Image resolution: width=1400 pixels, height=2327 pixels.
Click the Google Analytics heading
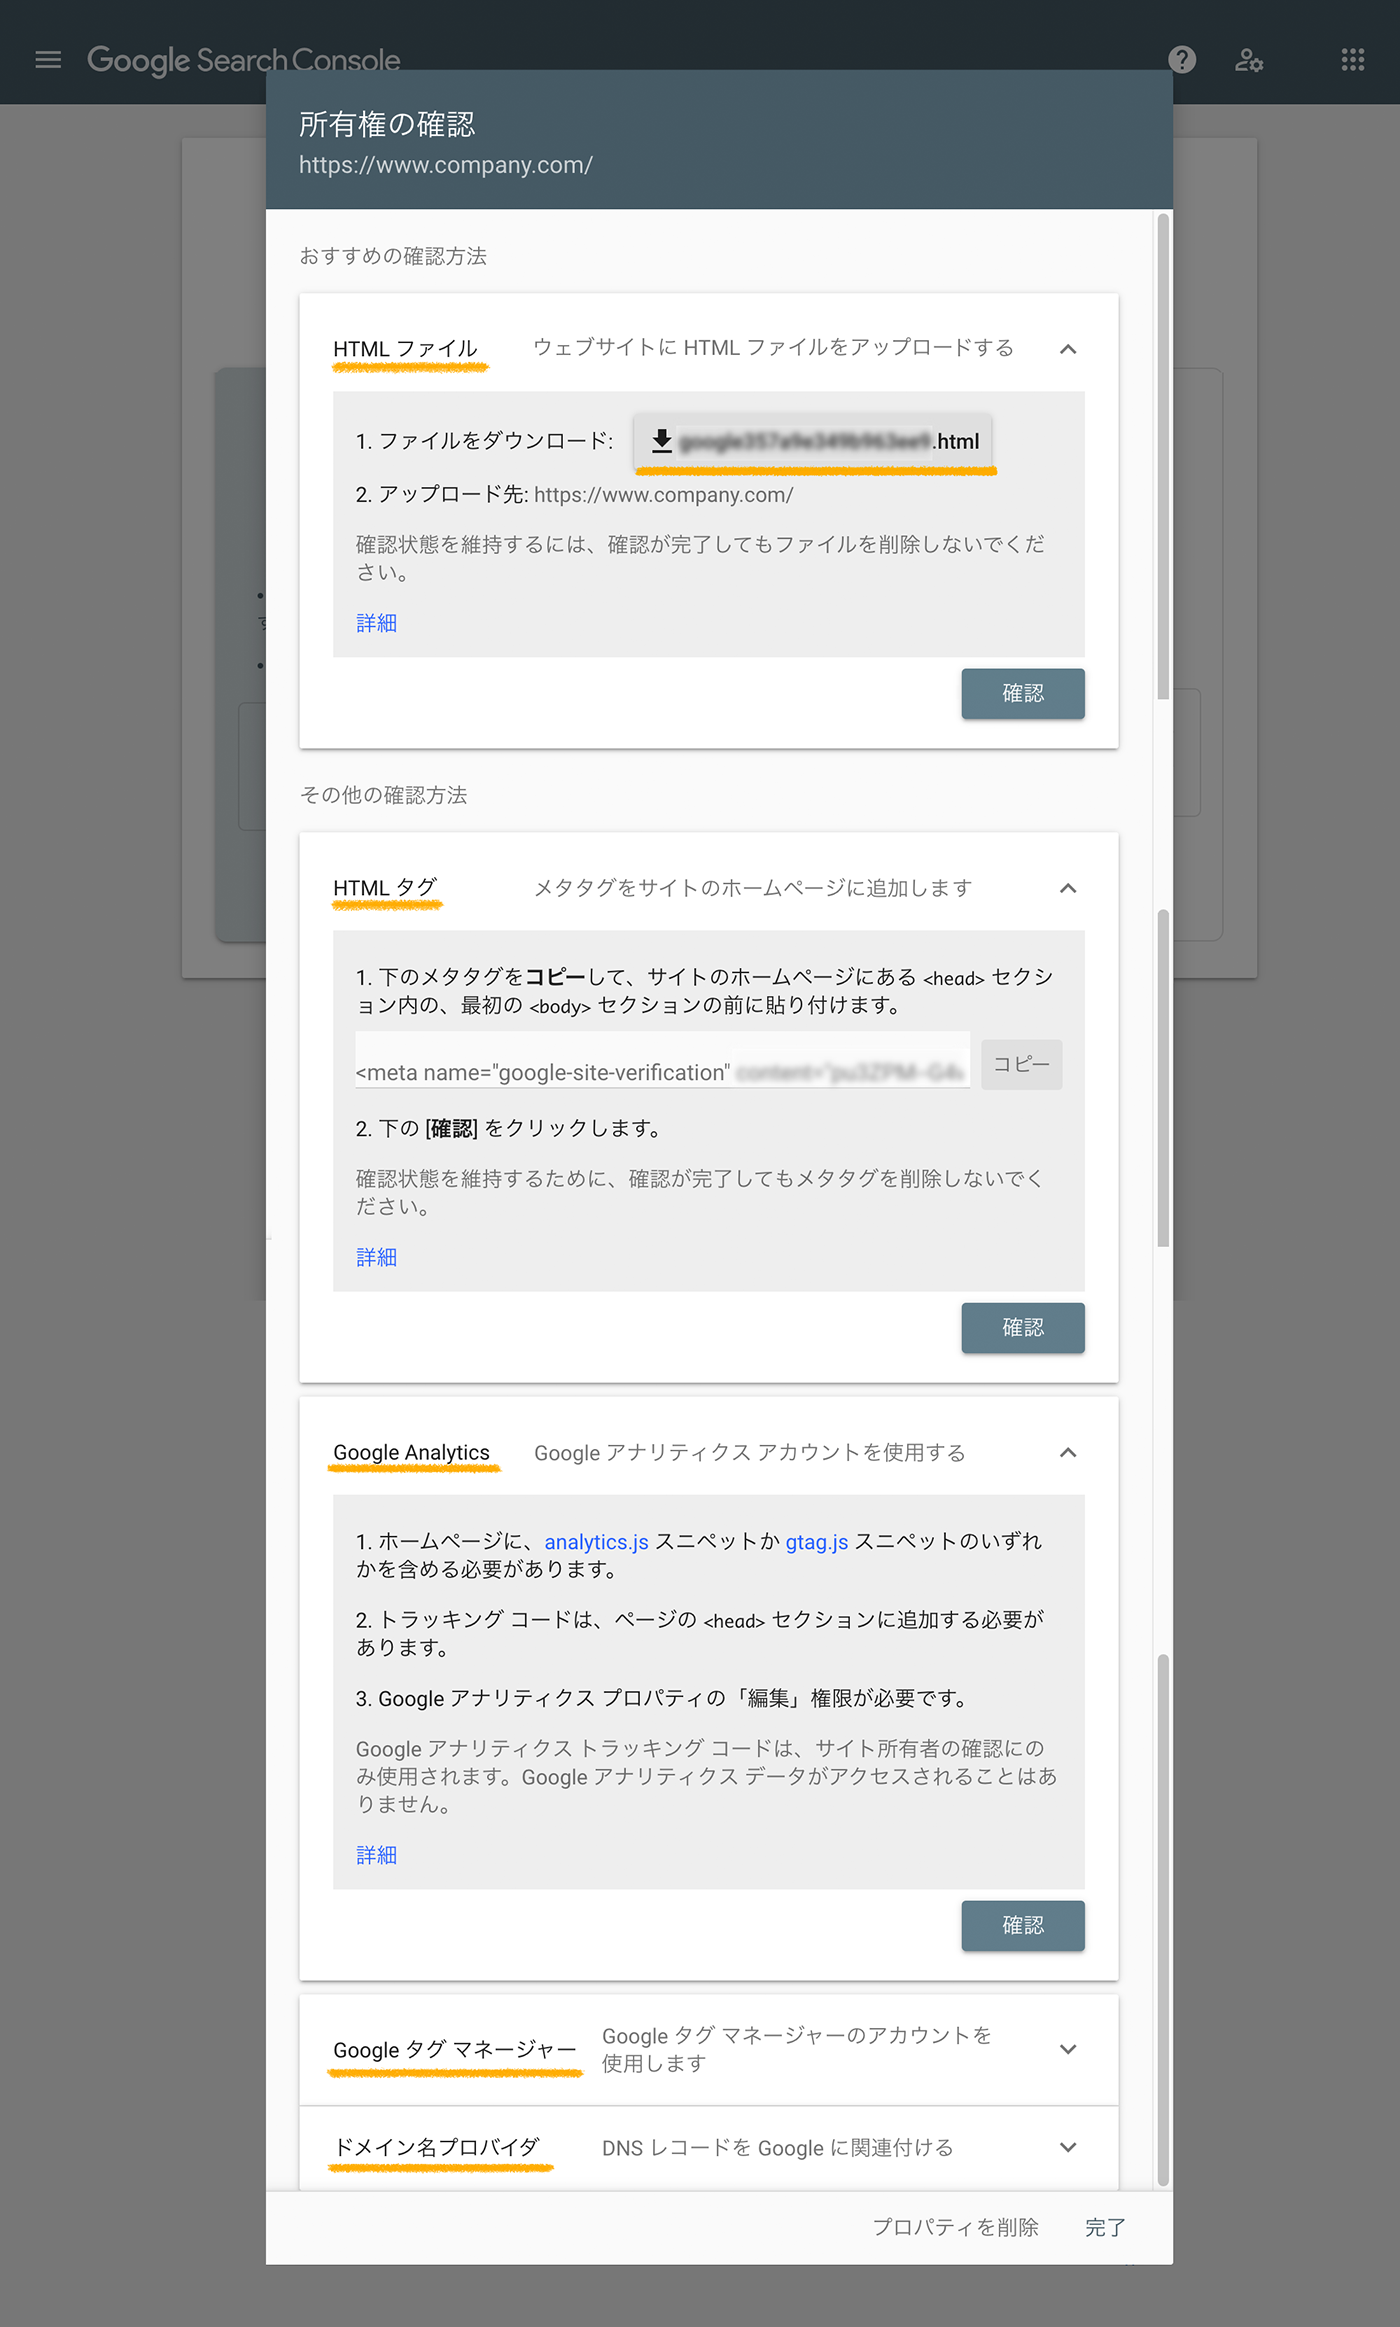point(411,1452)
